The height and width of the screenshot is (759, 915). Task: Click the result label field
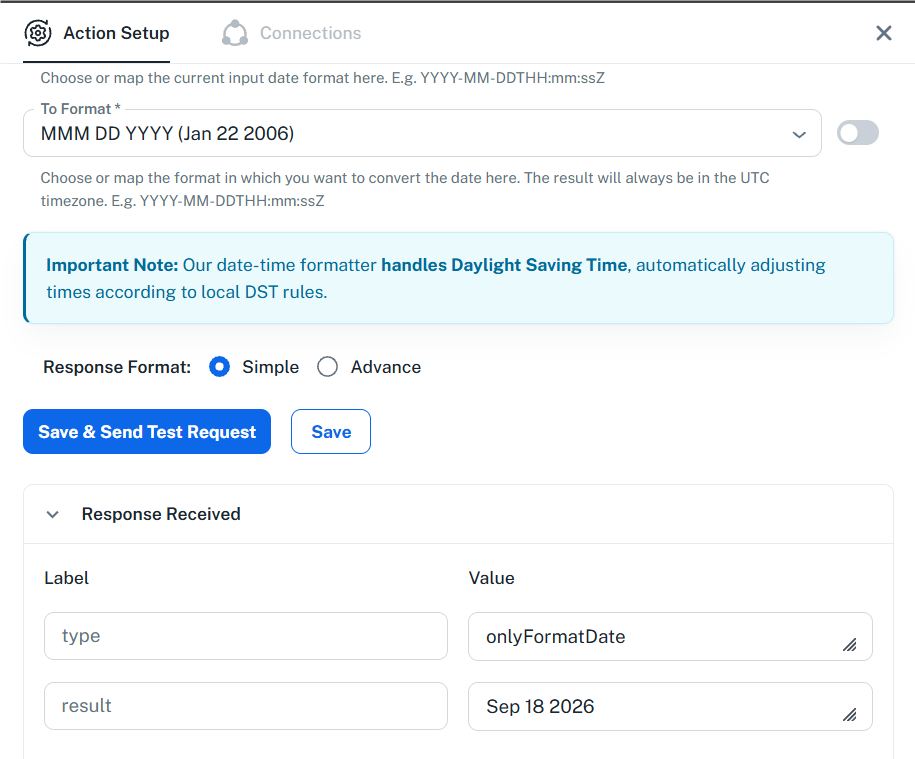coord(246,706)
